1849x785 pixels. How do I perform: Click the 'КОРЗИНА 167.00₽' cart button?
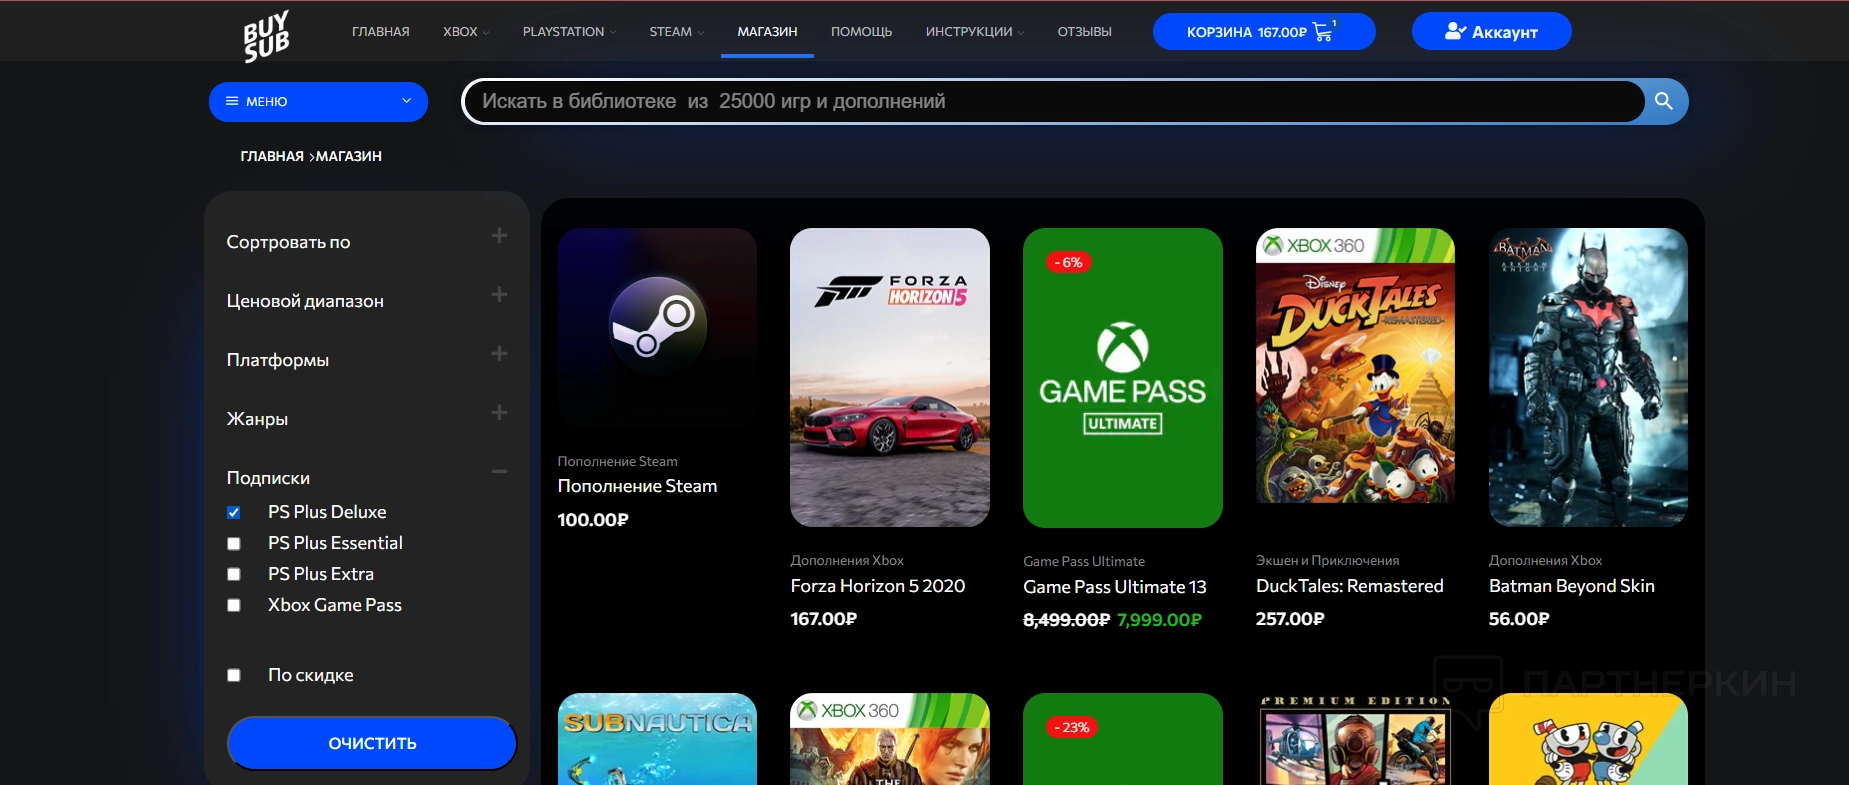coord(1264,31)
